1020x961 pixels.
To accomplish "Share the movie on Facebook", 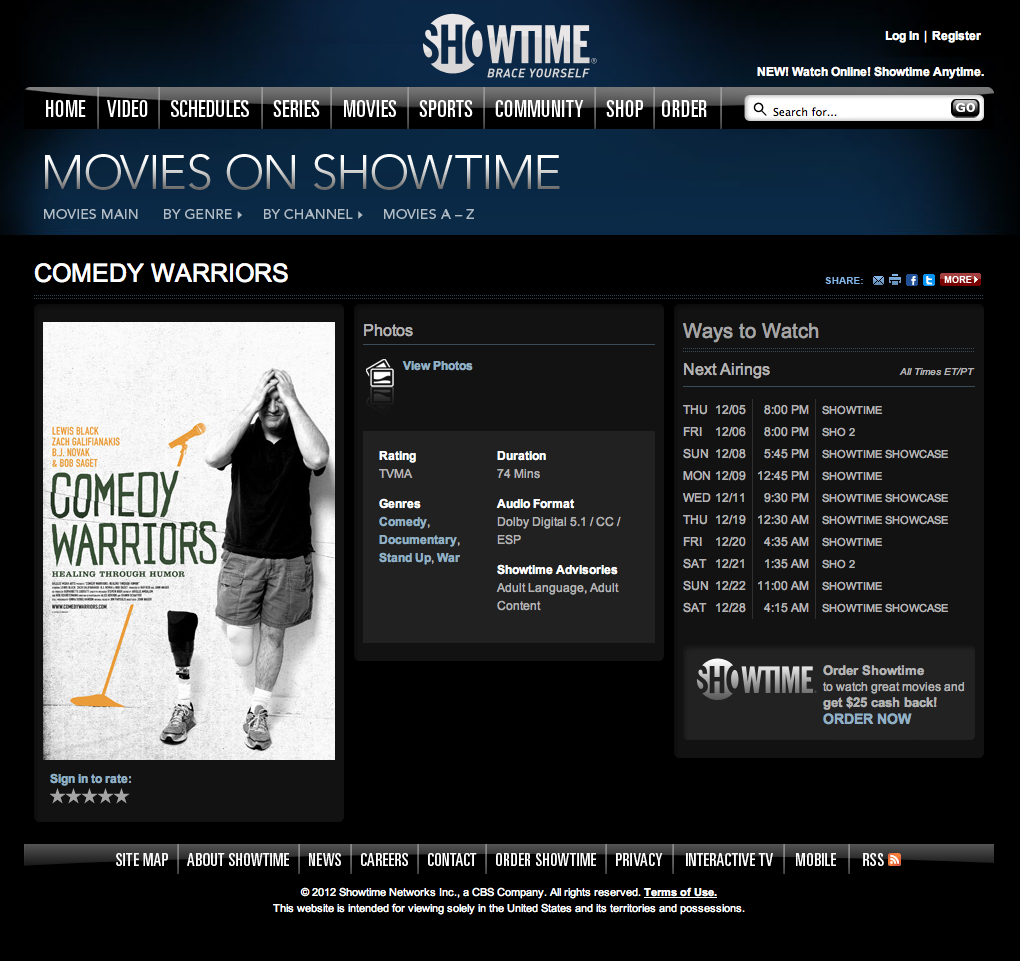I will pyautogui.click(x=912, y=280).
